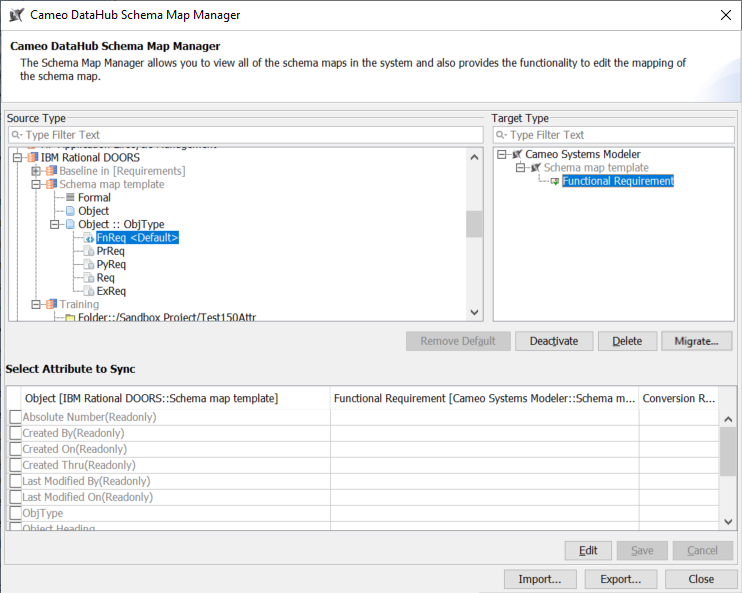Click the search icon in Target Type filter
Image resolution: width=742 pixels, height=593 pixels.
(x=501, y=135)
